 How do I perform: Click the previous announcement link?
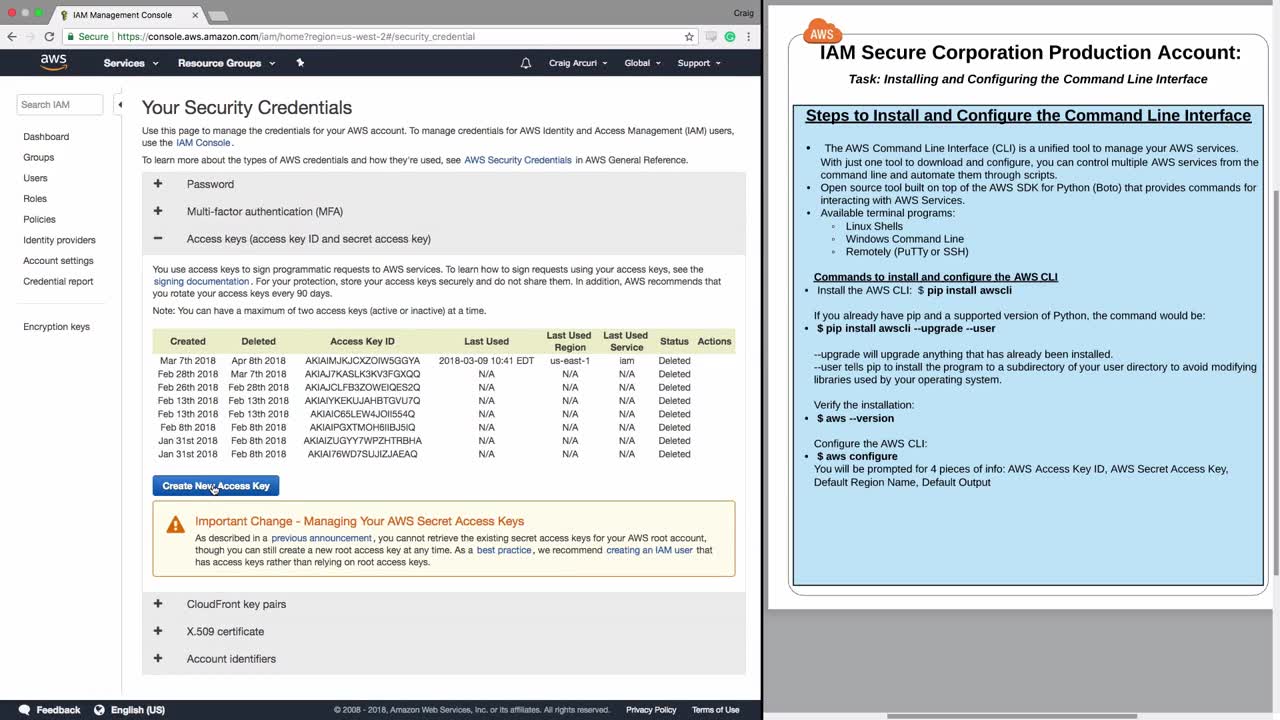(x=321, y=538)
